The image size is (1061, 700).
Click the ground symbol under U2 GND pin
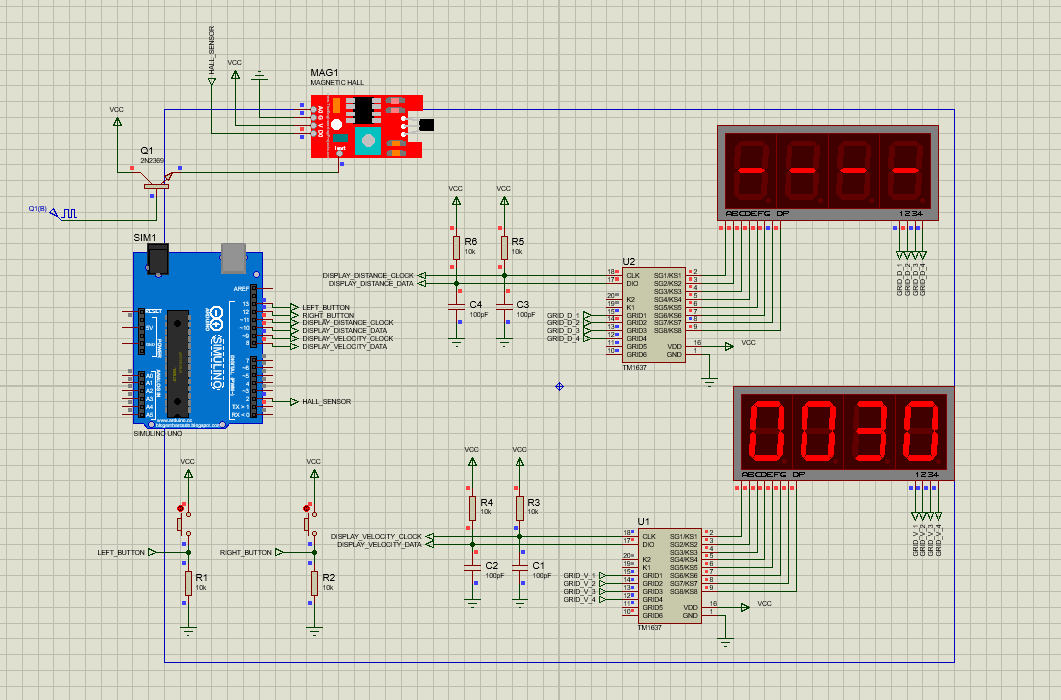[709, 382]
